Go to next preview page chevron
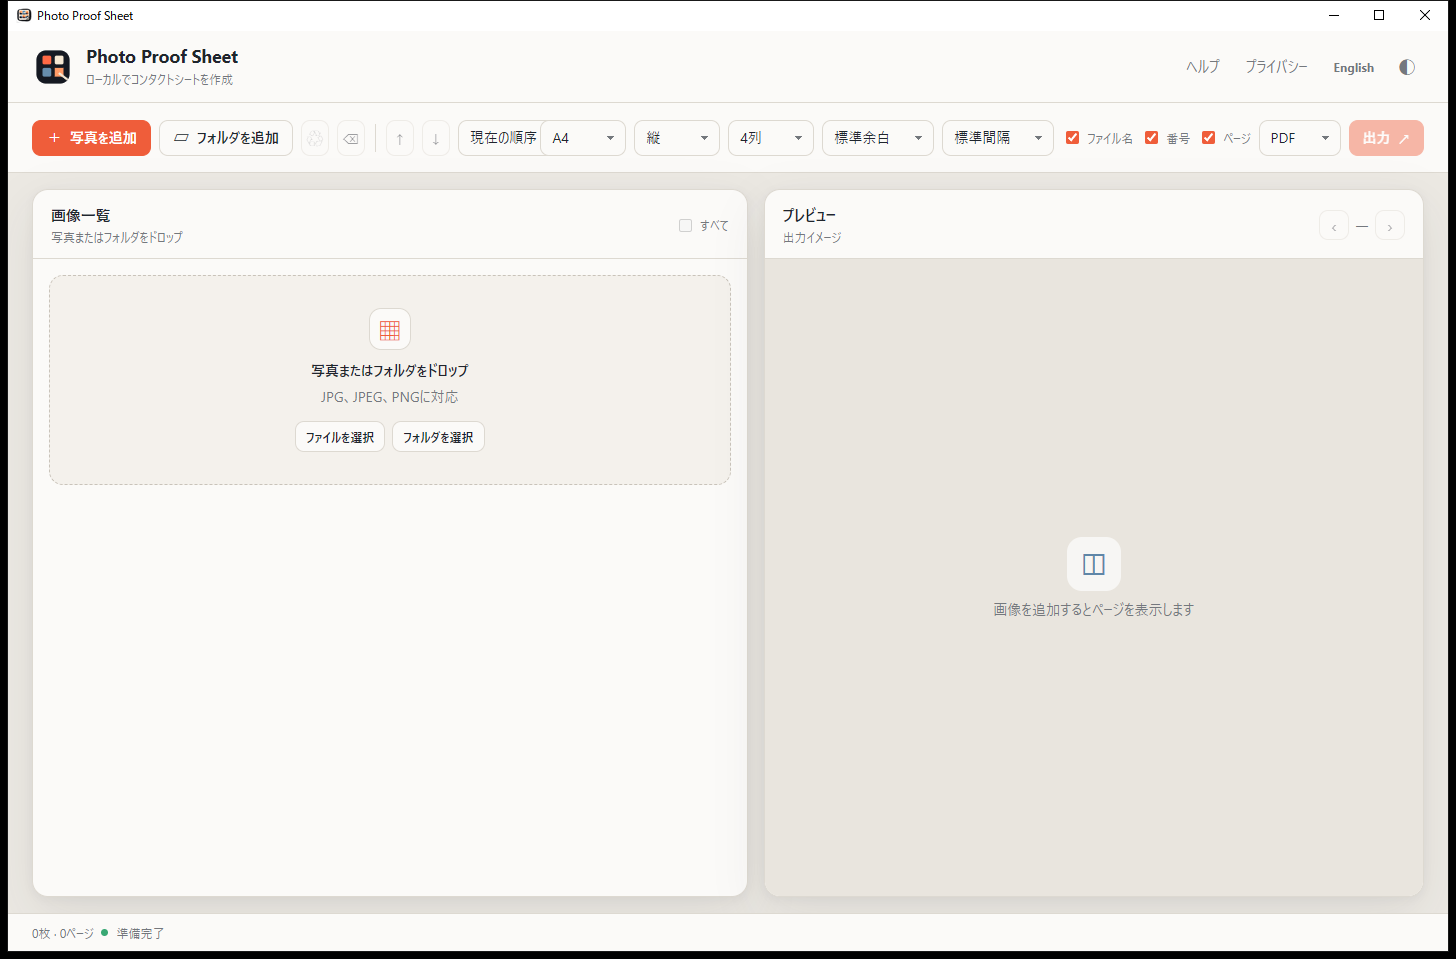The image size is (1456, 959). pyautogui.click(x=1390, y=226)
